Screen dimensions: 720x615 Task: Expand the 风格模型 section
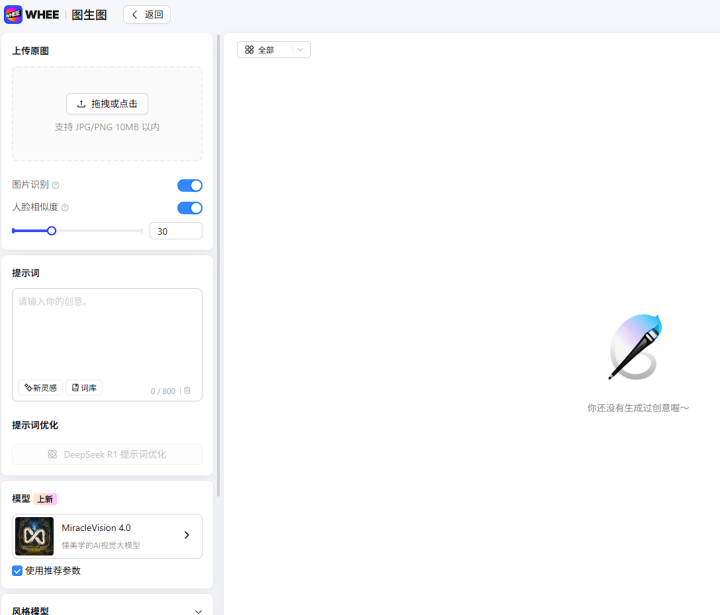197,611
